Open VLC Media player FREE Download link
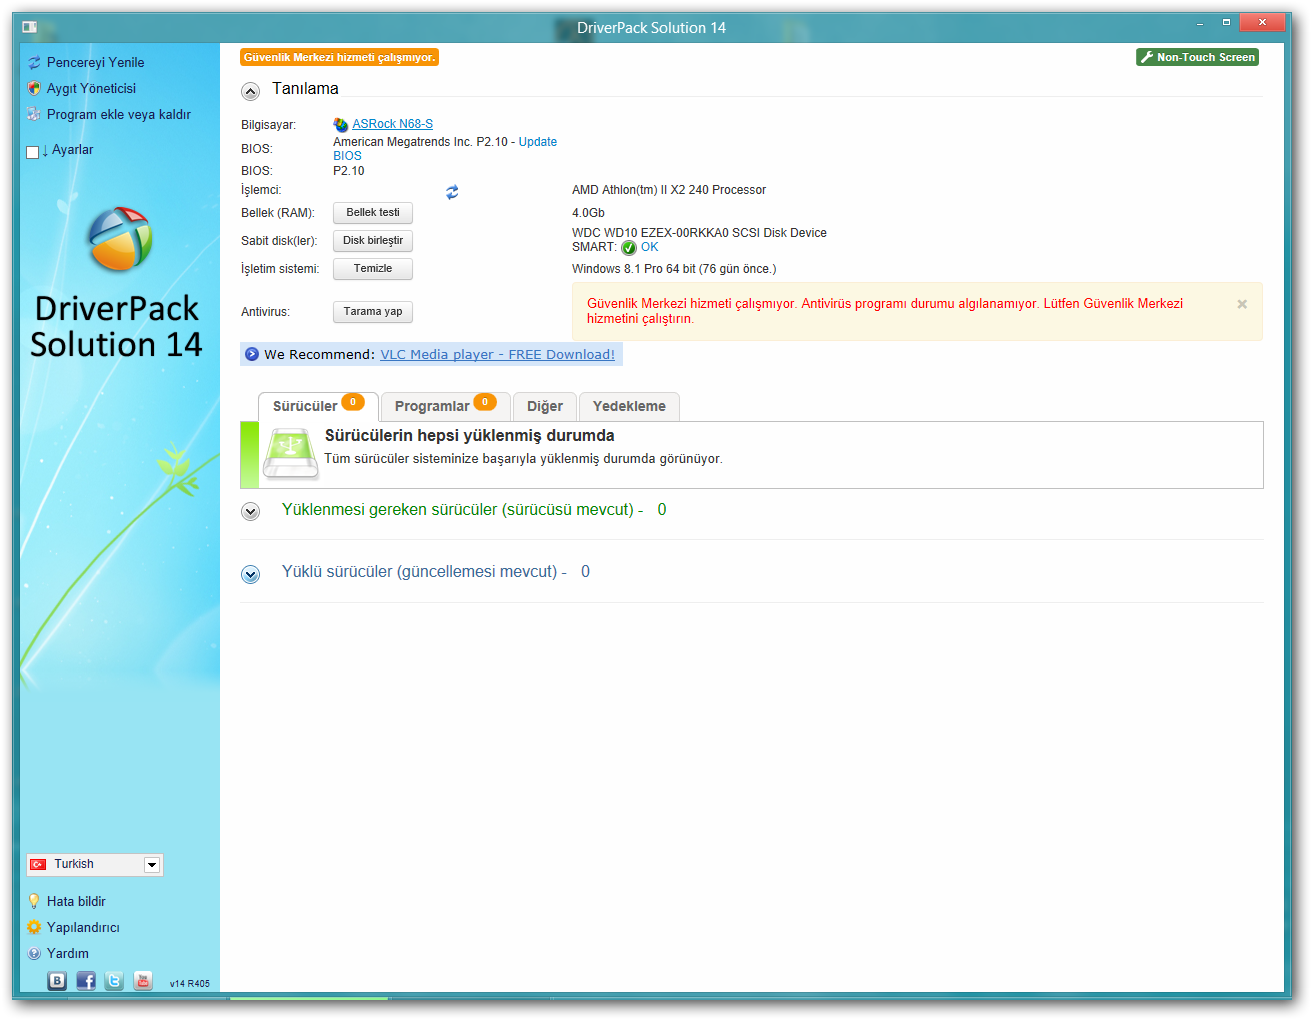The height and width of the screenshot is (1020, 1312). (x=497, y=354)
